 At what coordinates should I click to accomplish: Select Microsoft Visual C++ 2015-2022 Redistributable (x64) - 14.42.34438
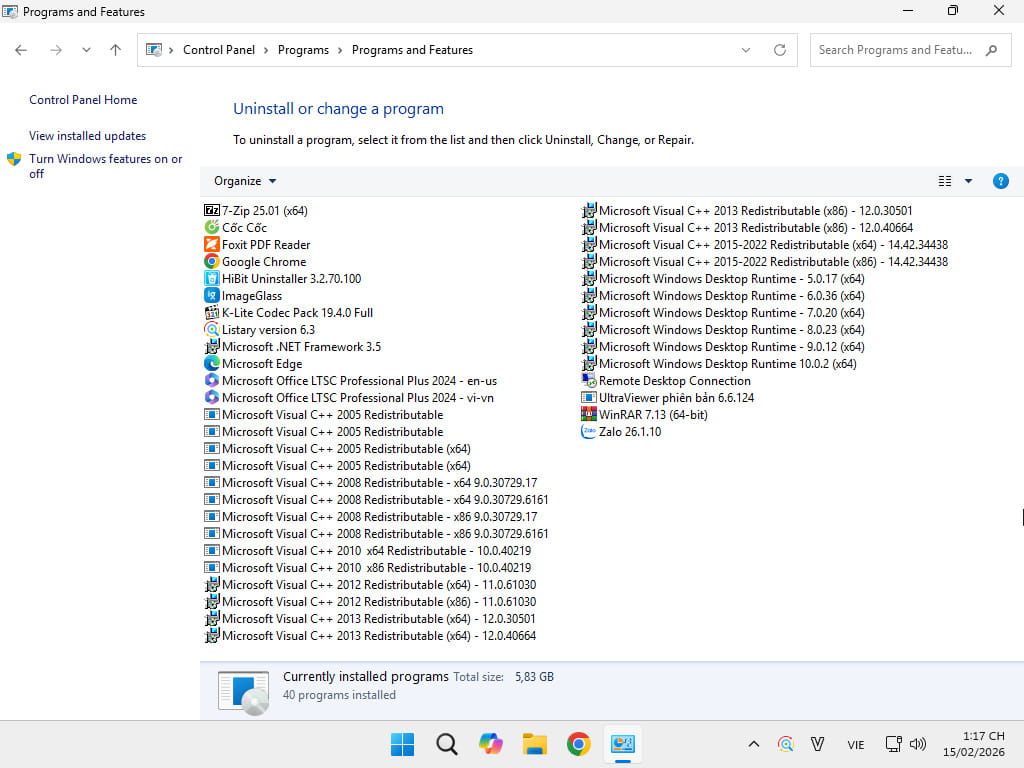click(x=765, y=244)
